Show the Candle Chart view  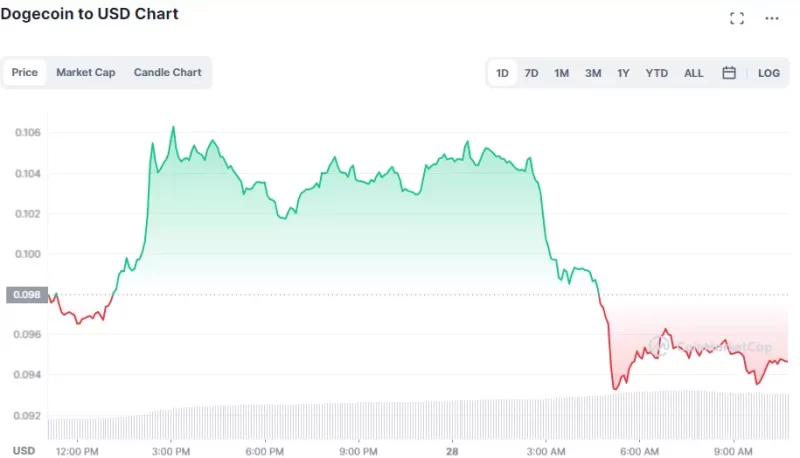pyautogui.click(x=167, y=72)
